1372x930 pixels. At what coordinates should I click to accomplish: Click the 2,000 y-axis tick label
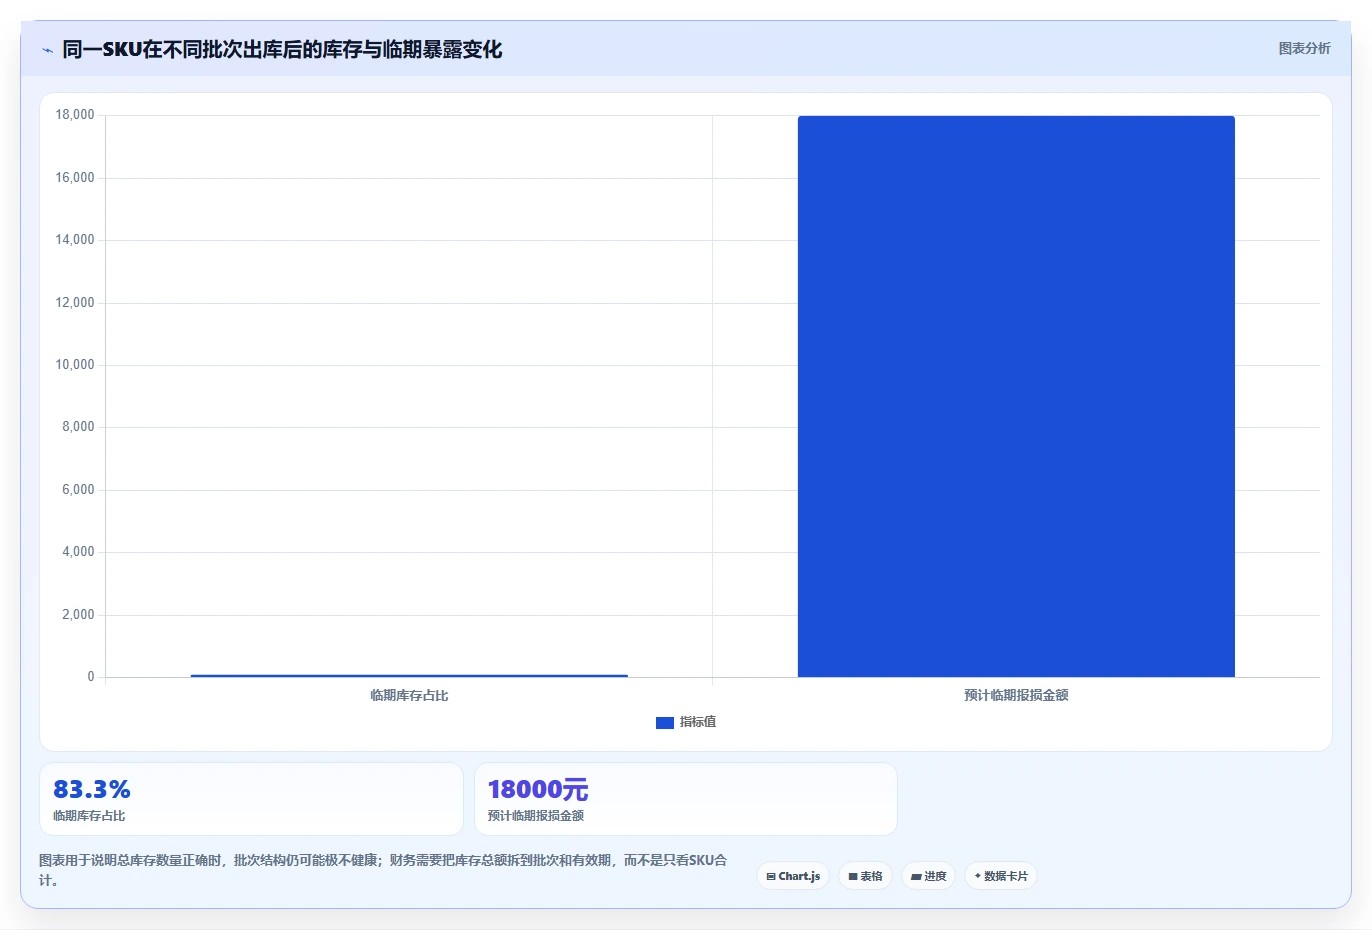point(78,615)
